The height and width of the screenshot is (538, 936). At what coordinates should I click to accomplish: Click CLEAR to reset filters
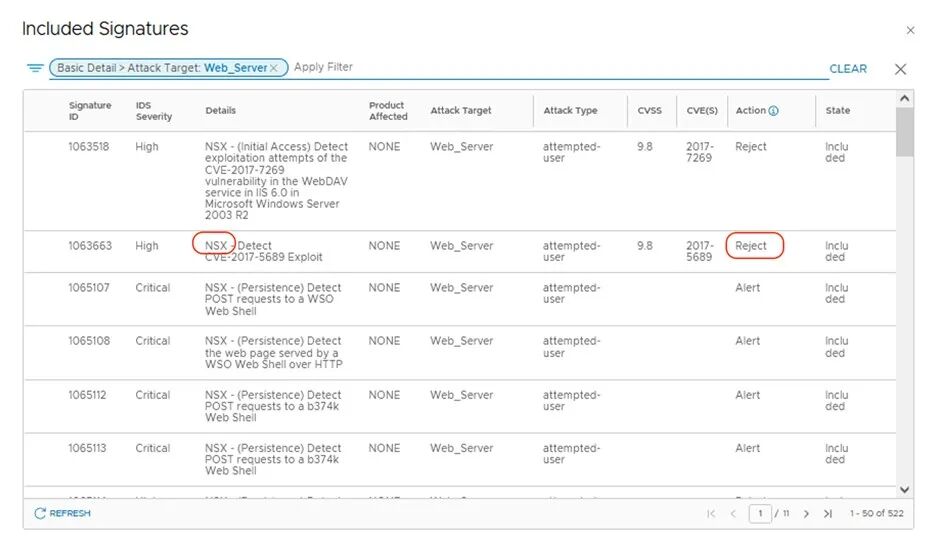(x=848, y=69)
